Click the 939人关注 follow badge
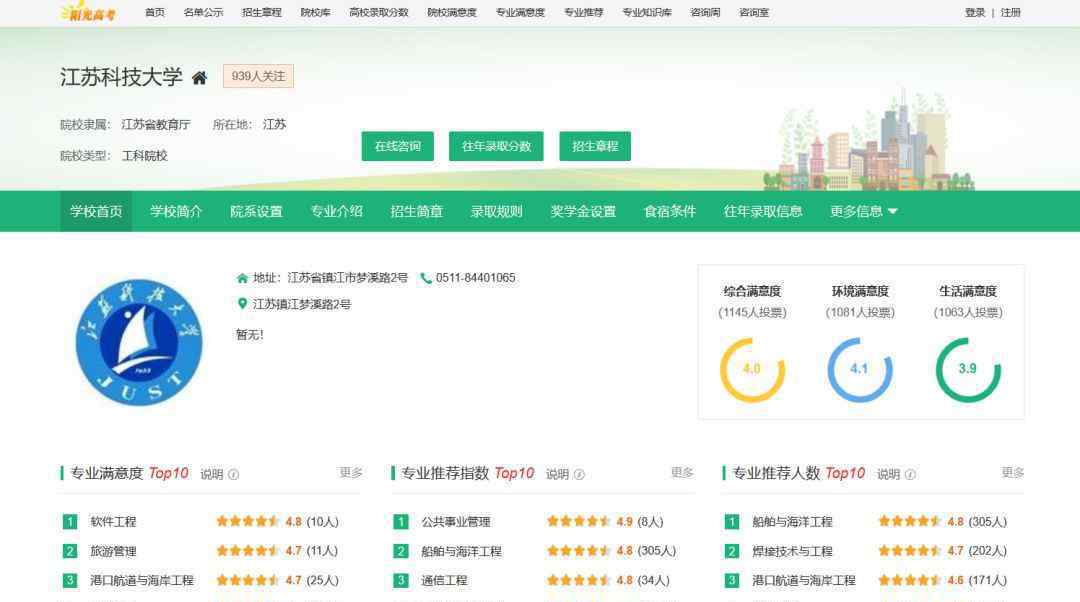This screenshot has height=602, width=1080. click(258, 76)
